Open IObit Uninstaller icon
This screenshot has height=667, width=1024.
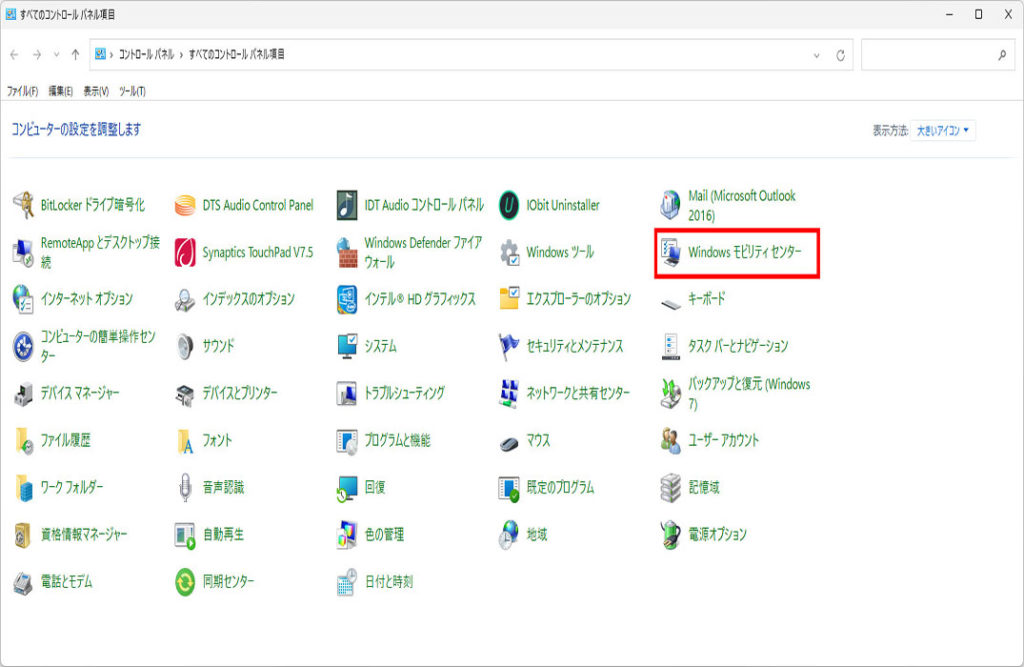pyautogui.click(x=510, y=205)
